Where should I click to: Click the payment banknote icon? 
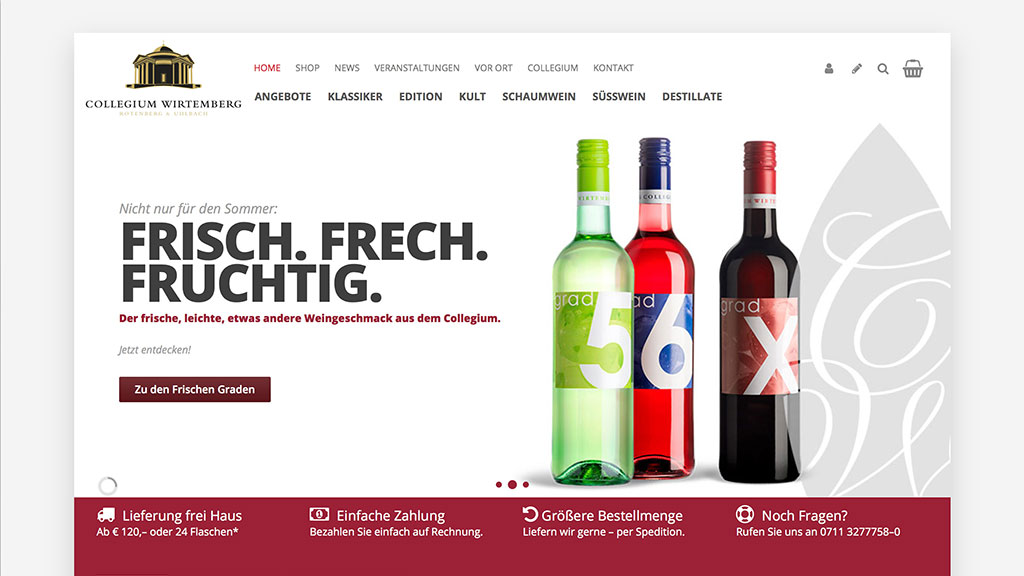coord(319,515)
